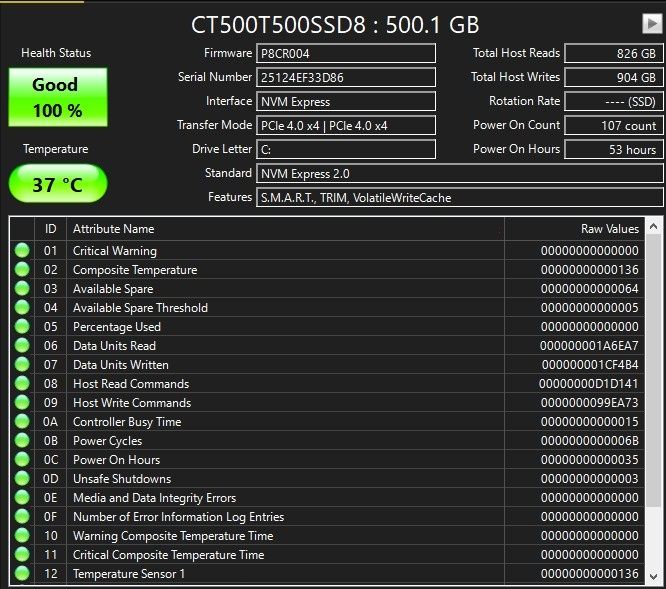Click the status dot for Host Read Commands
This screenshot has height=589, width=666.
tap(22, 383)
